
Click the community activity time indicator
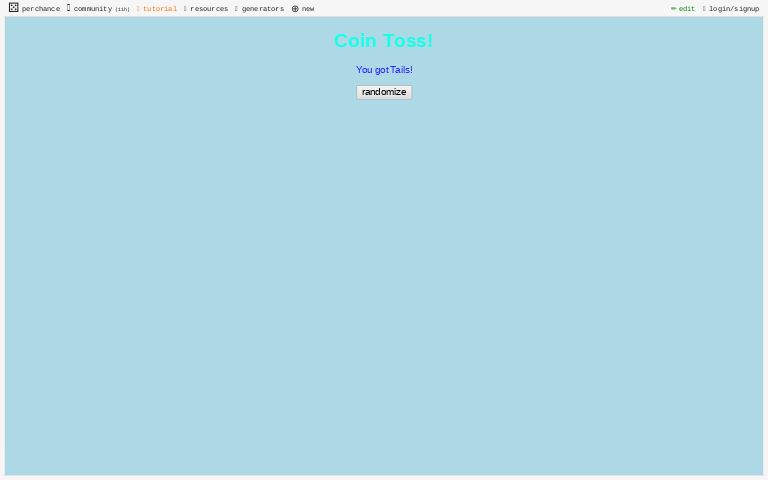pyautogui.click(x=122, y=9)
